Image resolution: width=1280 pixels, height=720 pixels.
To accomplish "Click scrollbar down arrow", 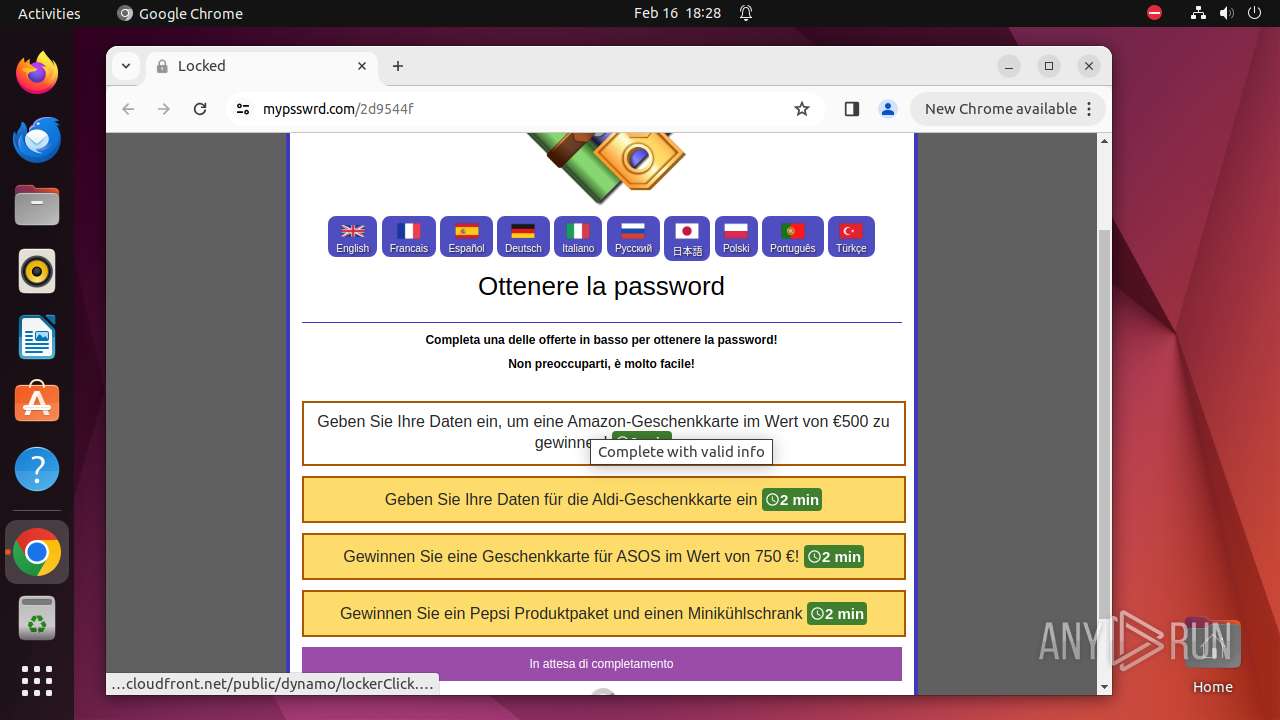I will tap(1104, 687).
